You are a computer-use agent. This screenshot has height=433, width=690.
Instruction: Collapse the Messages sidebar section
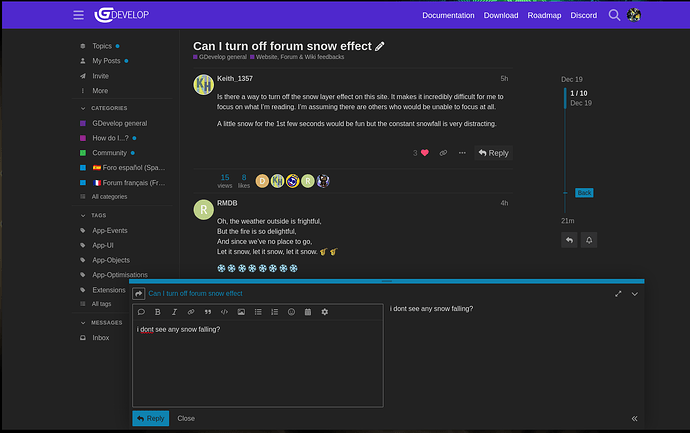click(102, 323)
